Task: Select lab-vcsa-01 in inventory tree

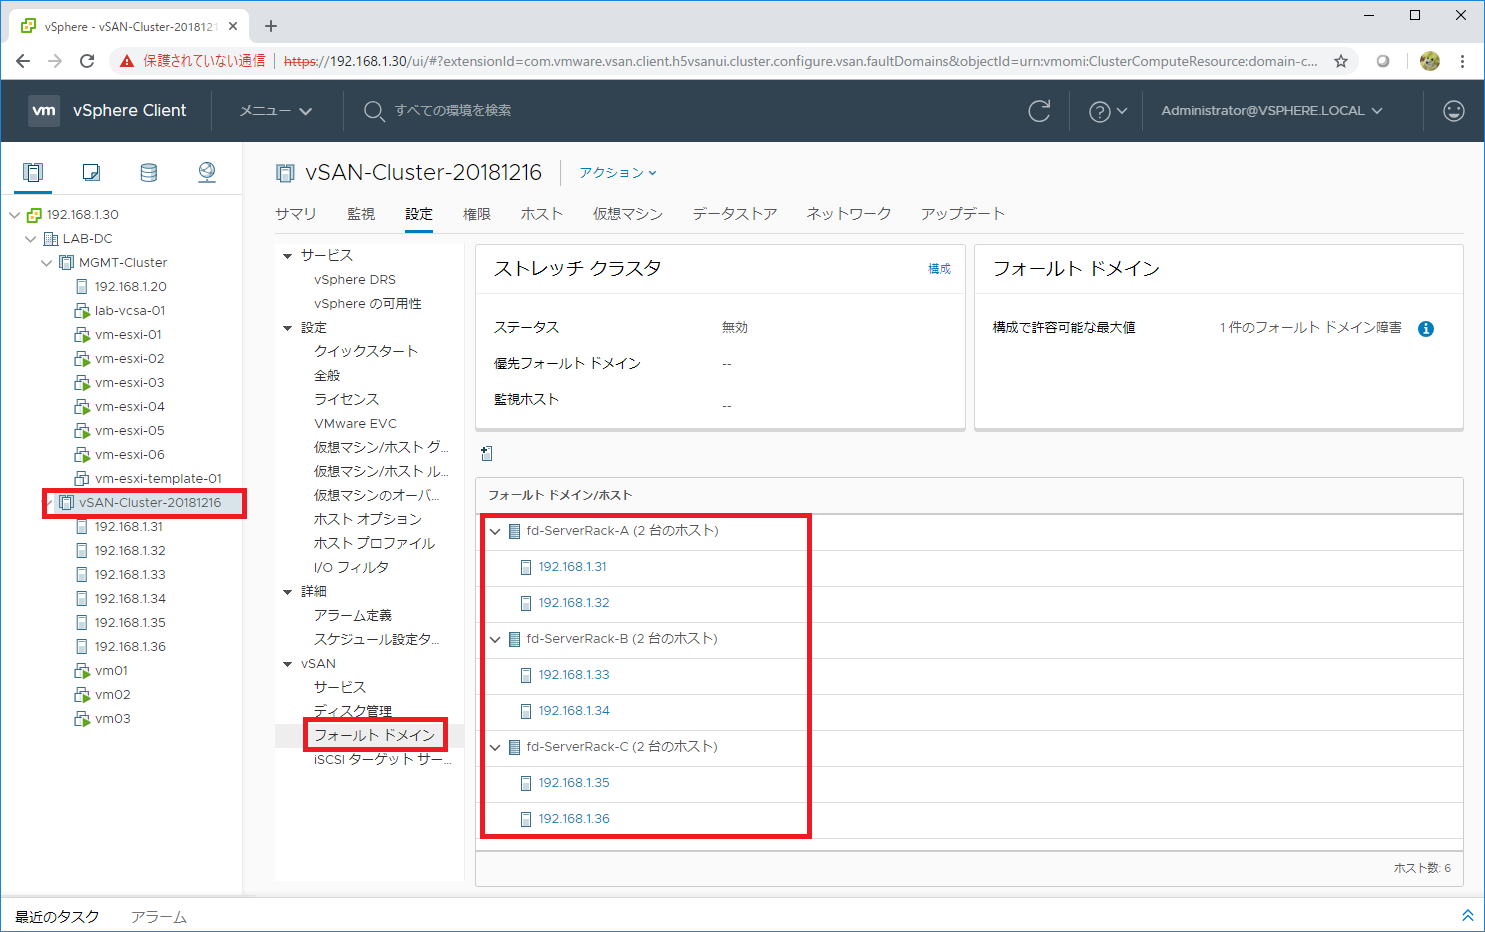Action: tap(130, 311)
